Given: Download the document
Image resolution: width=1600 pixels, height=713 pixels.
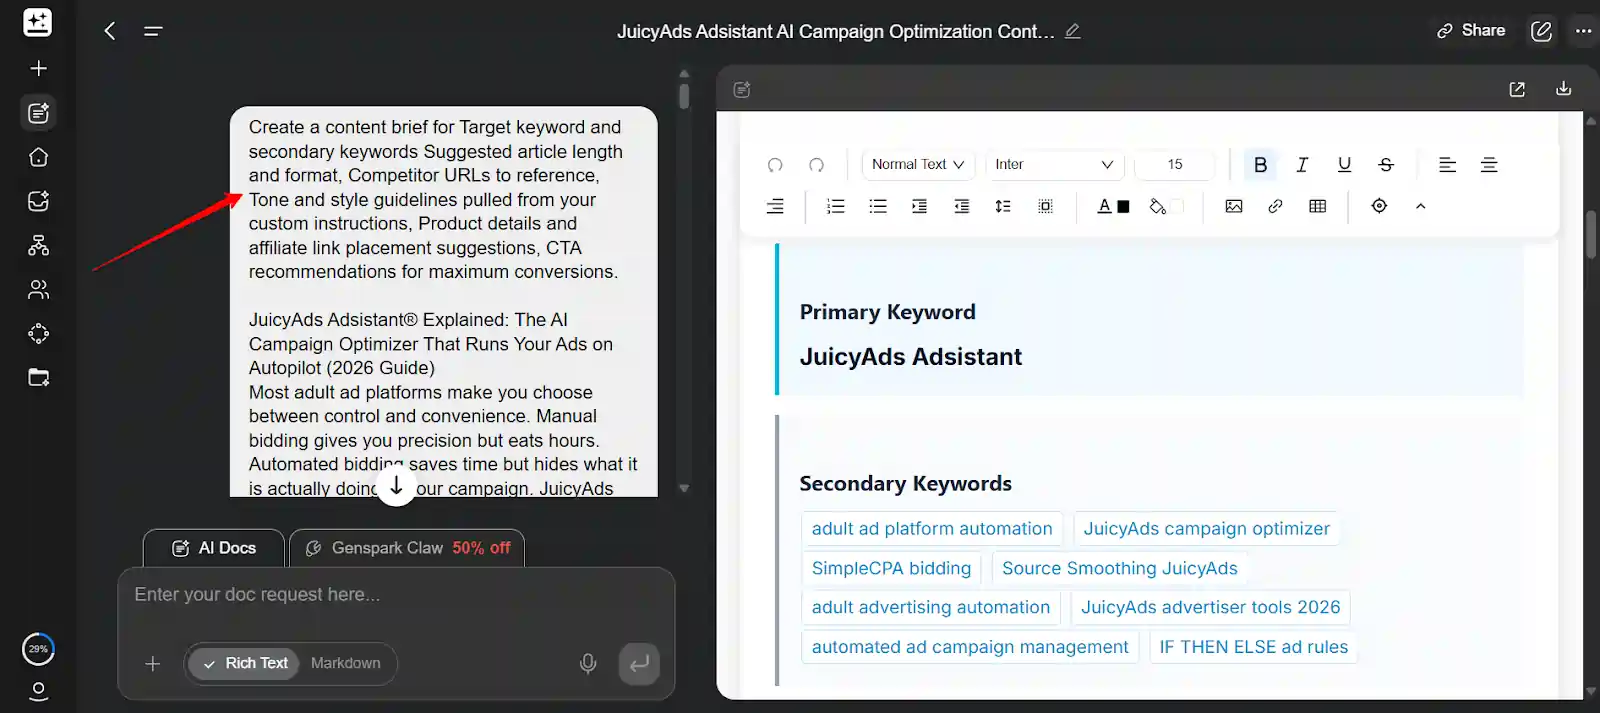Looking at the screenshot, I should [x=1564, y=89].
